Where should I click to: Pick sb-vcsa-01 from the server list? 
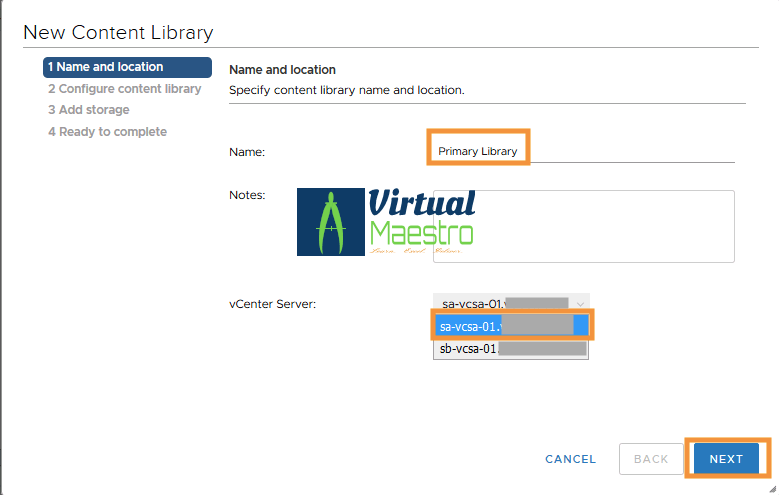[x=511, y=349]
